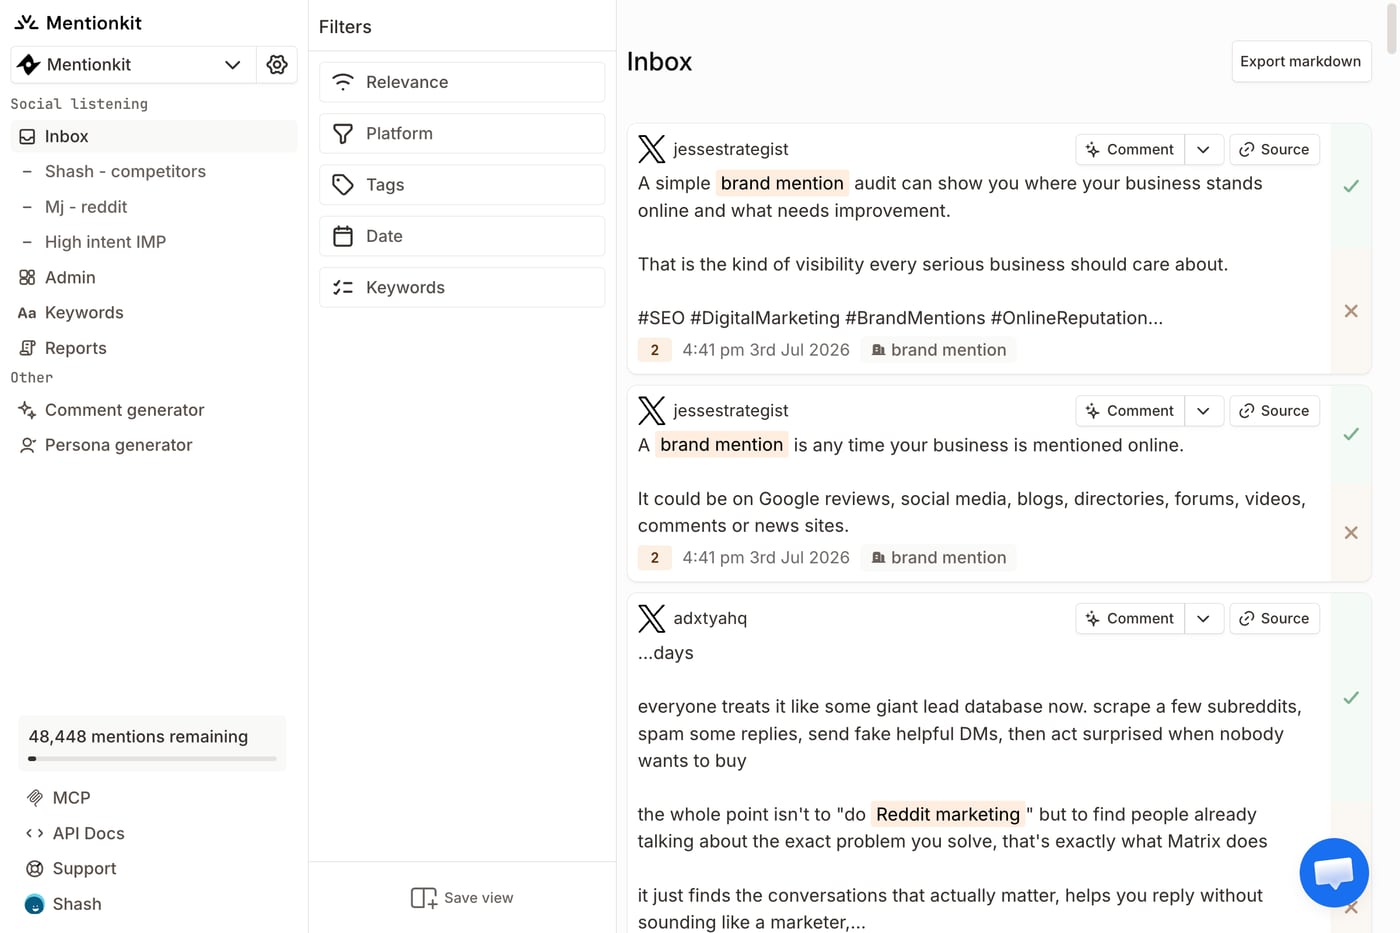
Task: Click the Reddit marketing highlighted keyword
Action: (948, 815)
